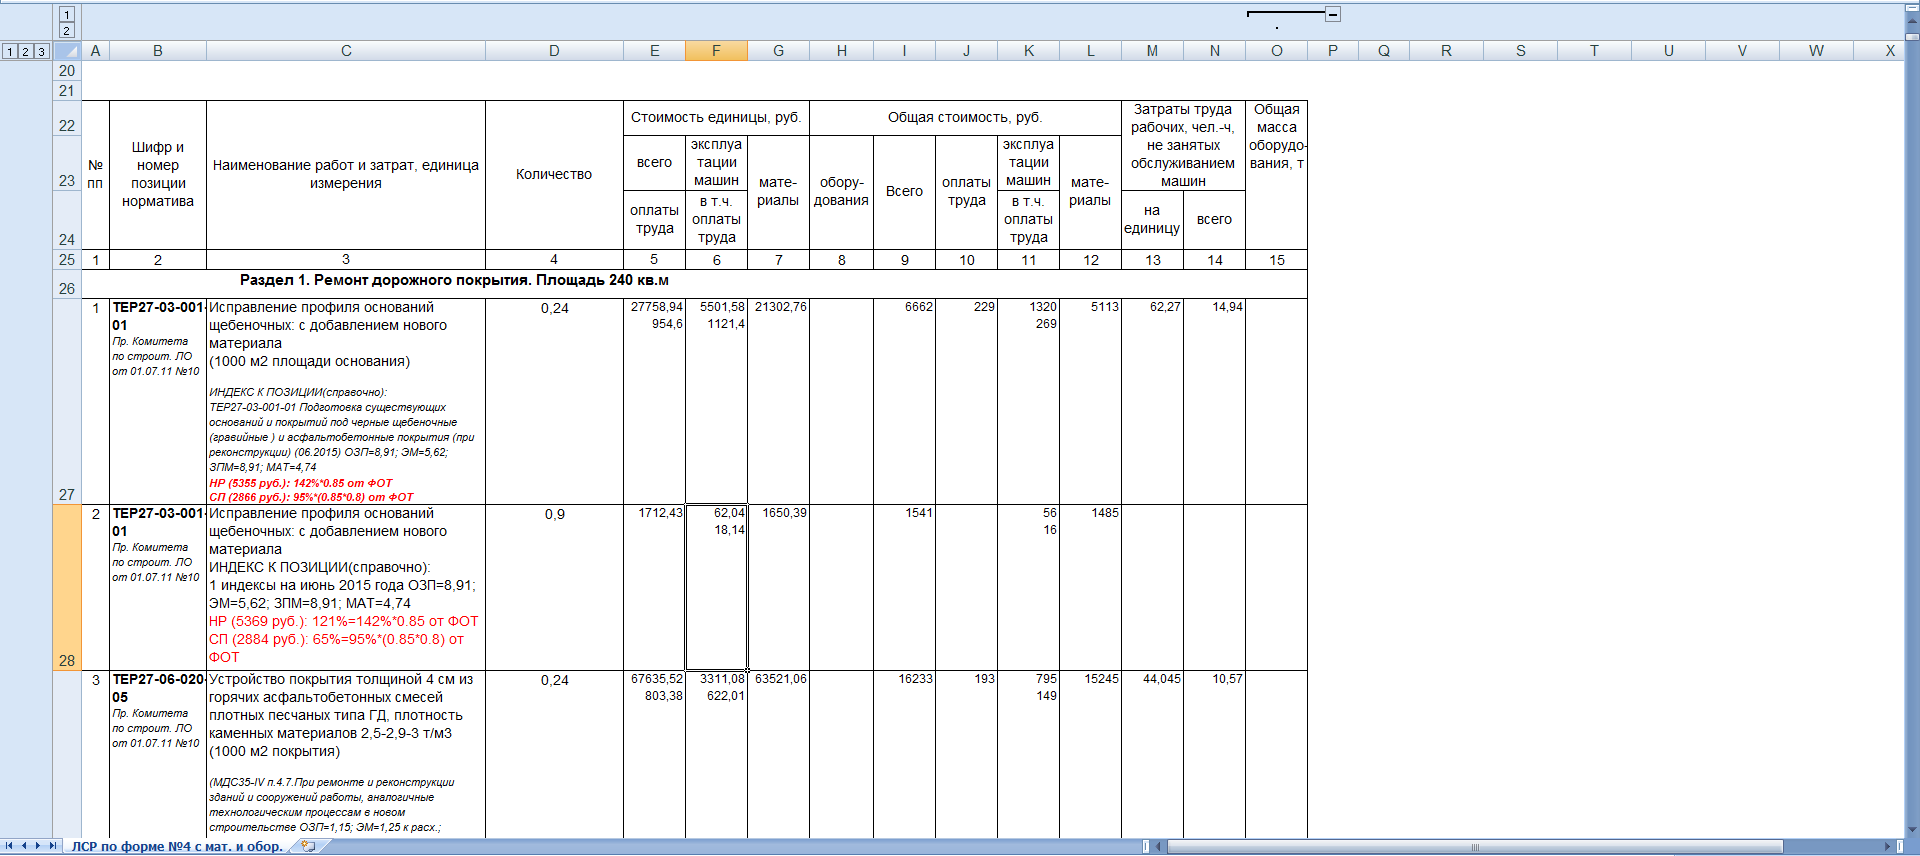Select section title 'Раздел 1. Ремонт дорожного покрытия'

pos(455,281)
